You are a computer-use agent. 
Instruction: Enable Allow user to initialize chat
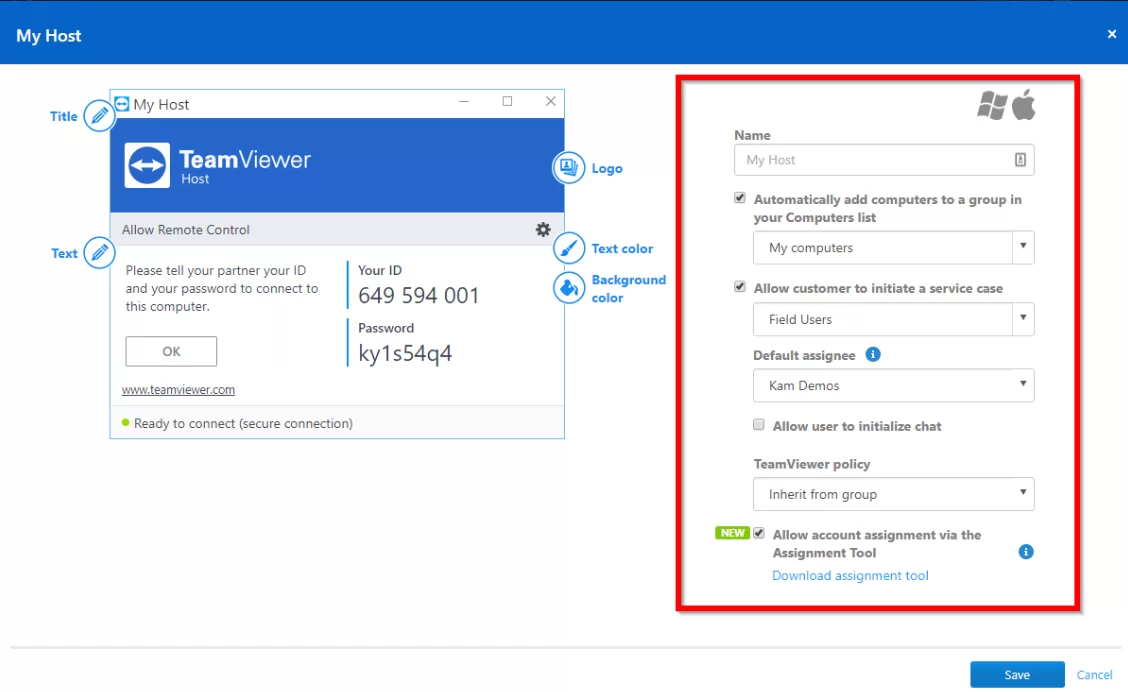[758, 424]
